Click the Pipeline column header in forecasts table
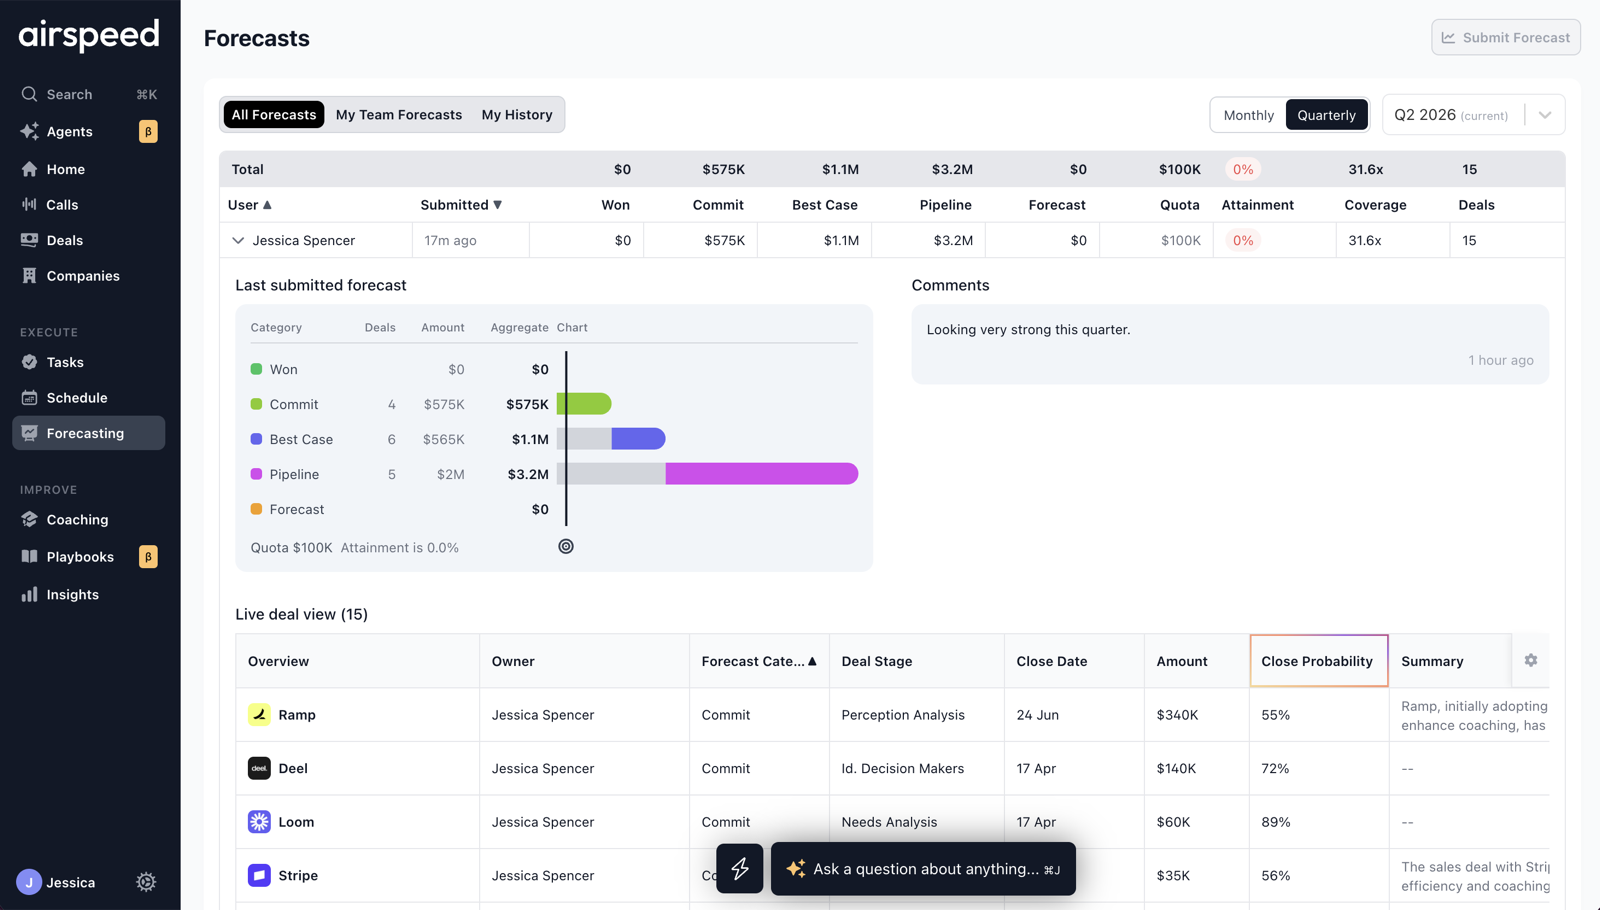1600x910 pixels. [945, 205]
